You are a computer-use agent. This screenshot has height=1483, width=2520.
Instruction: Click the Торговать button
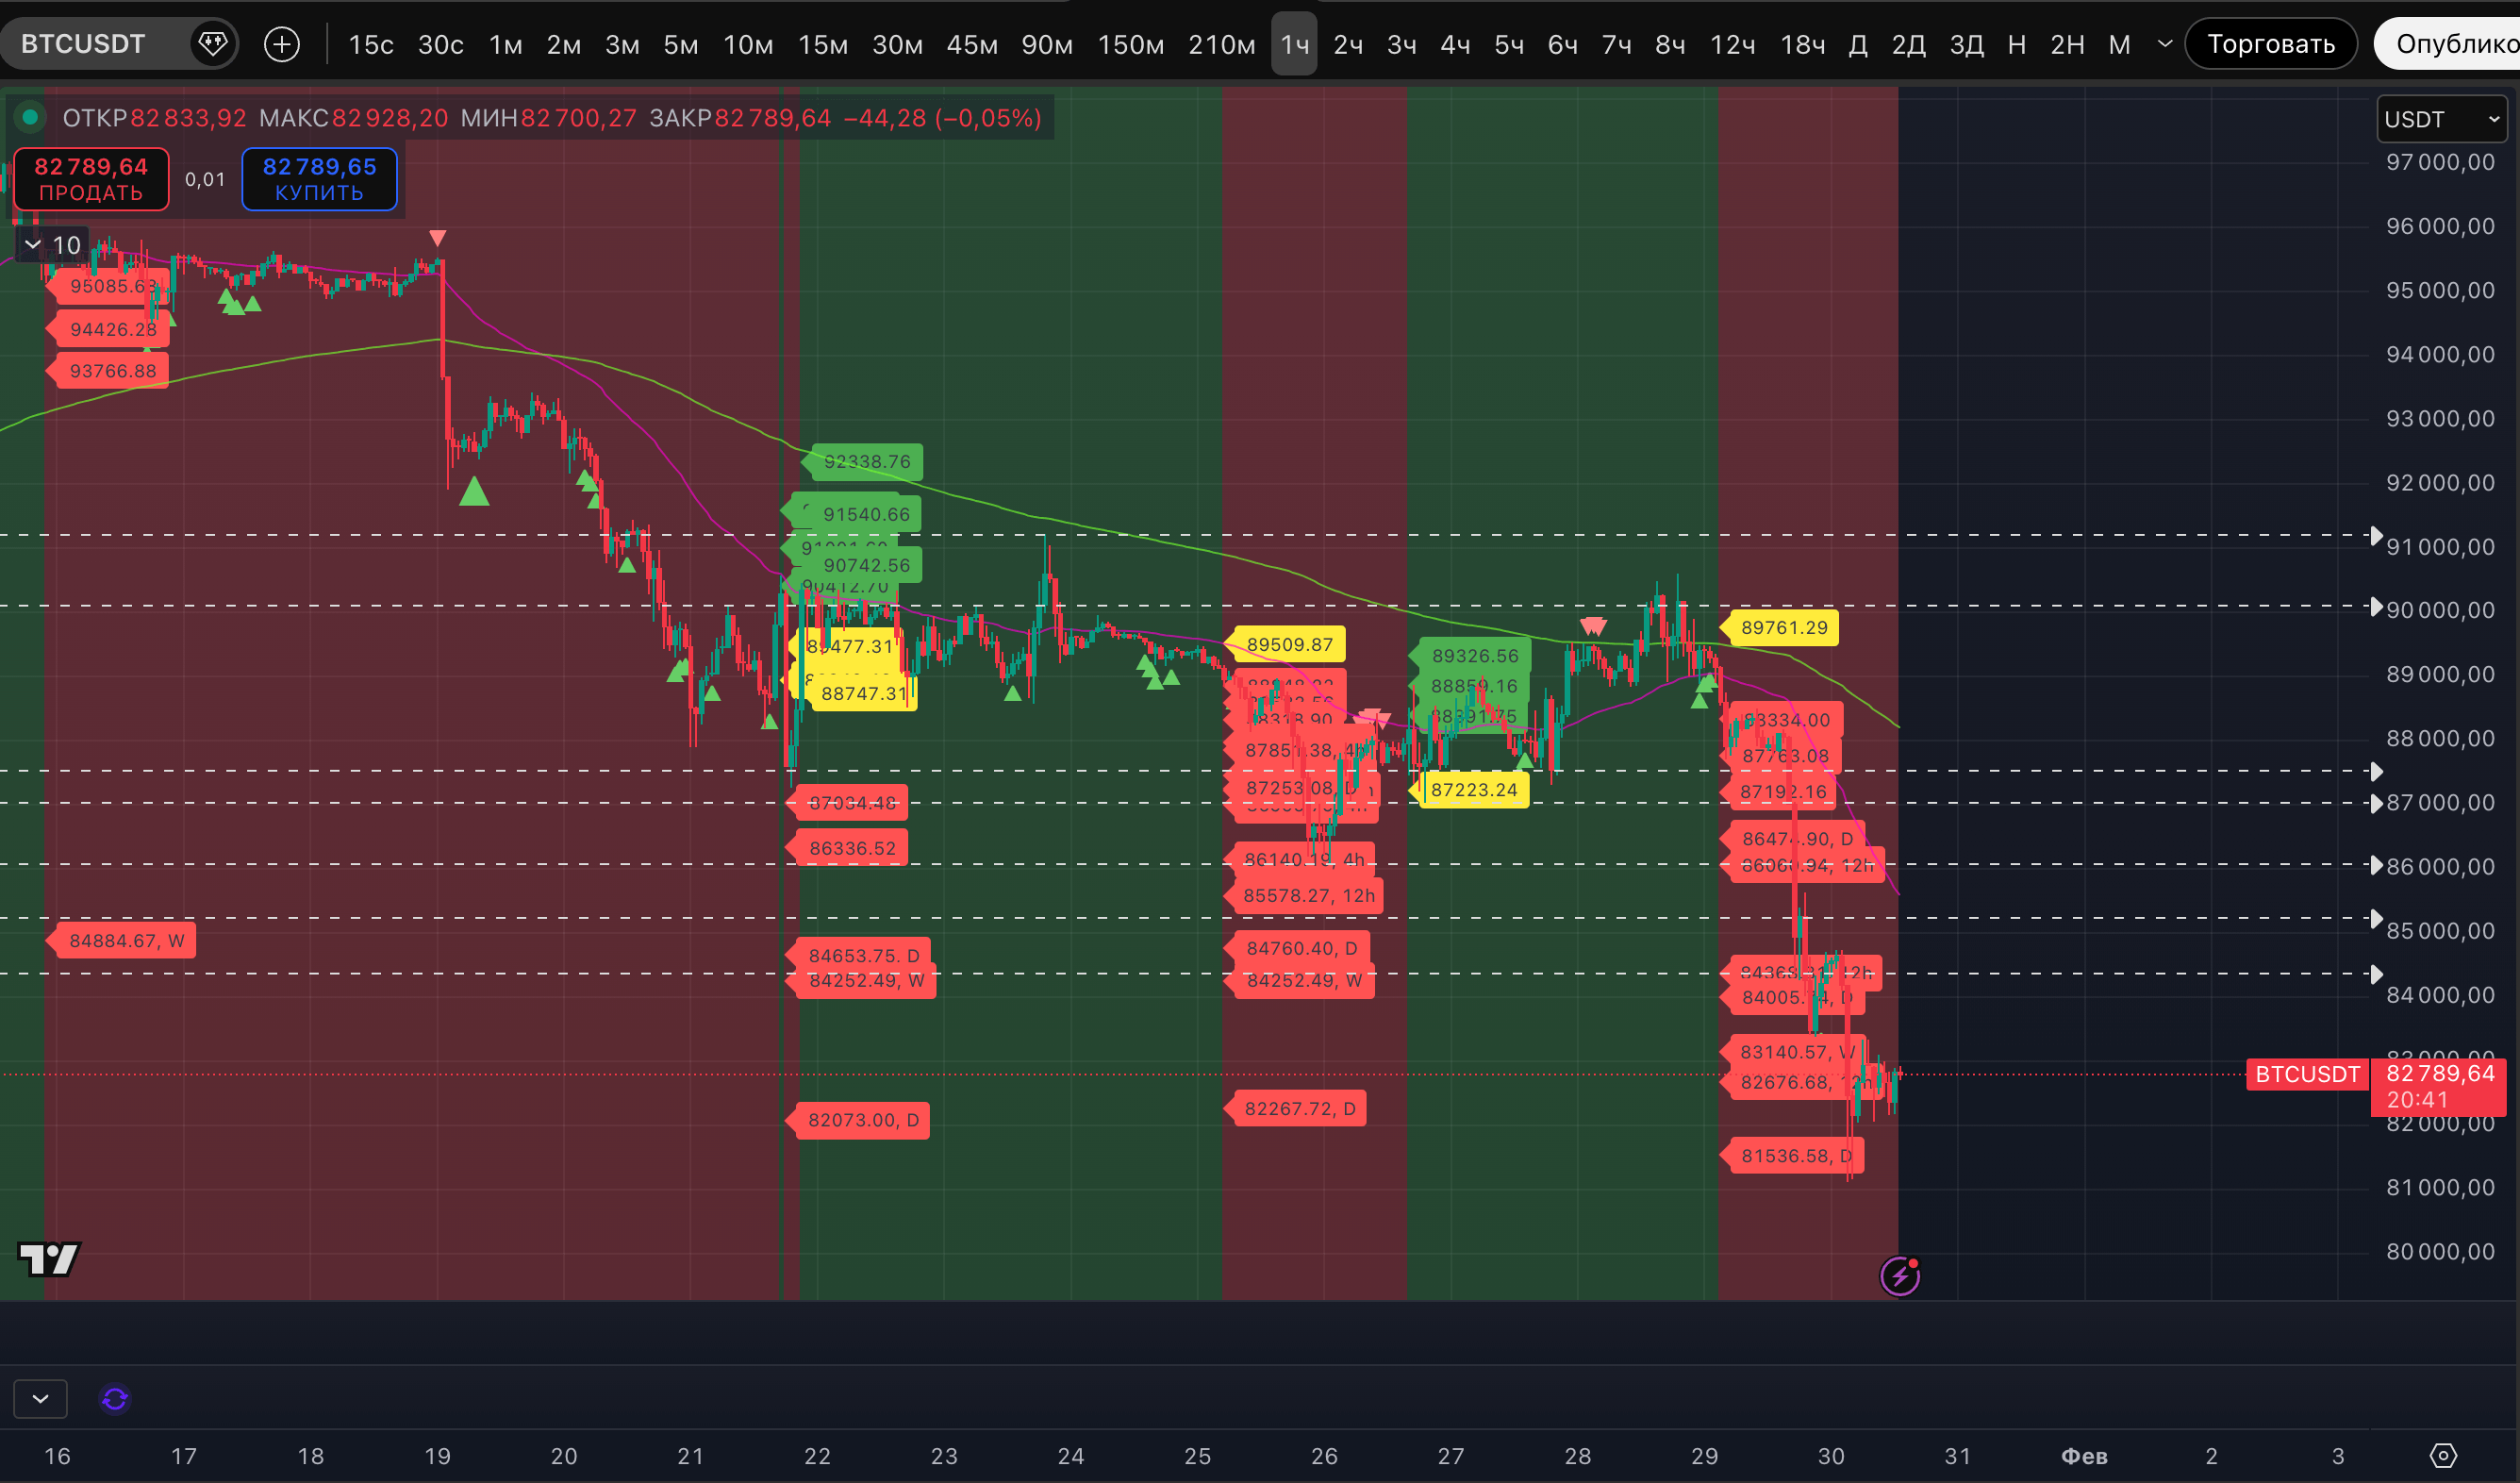2270,44
